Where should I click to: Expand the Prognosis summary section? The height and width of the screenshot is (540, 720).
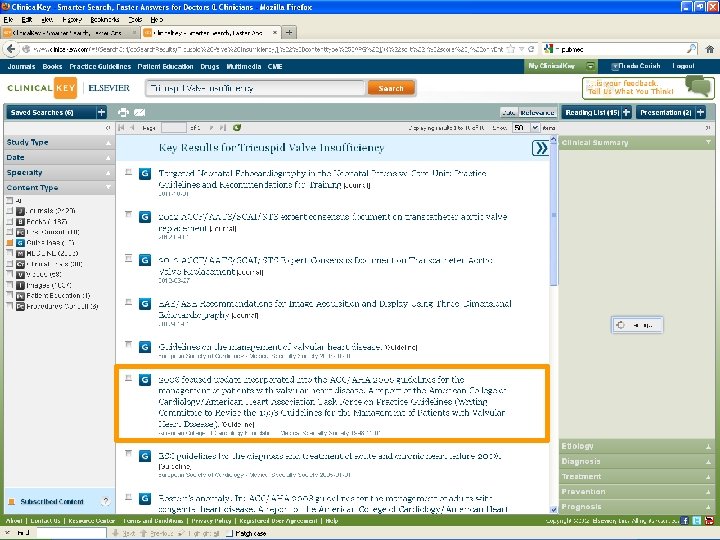[x=636, y=507]
